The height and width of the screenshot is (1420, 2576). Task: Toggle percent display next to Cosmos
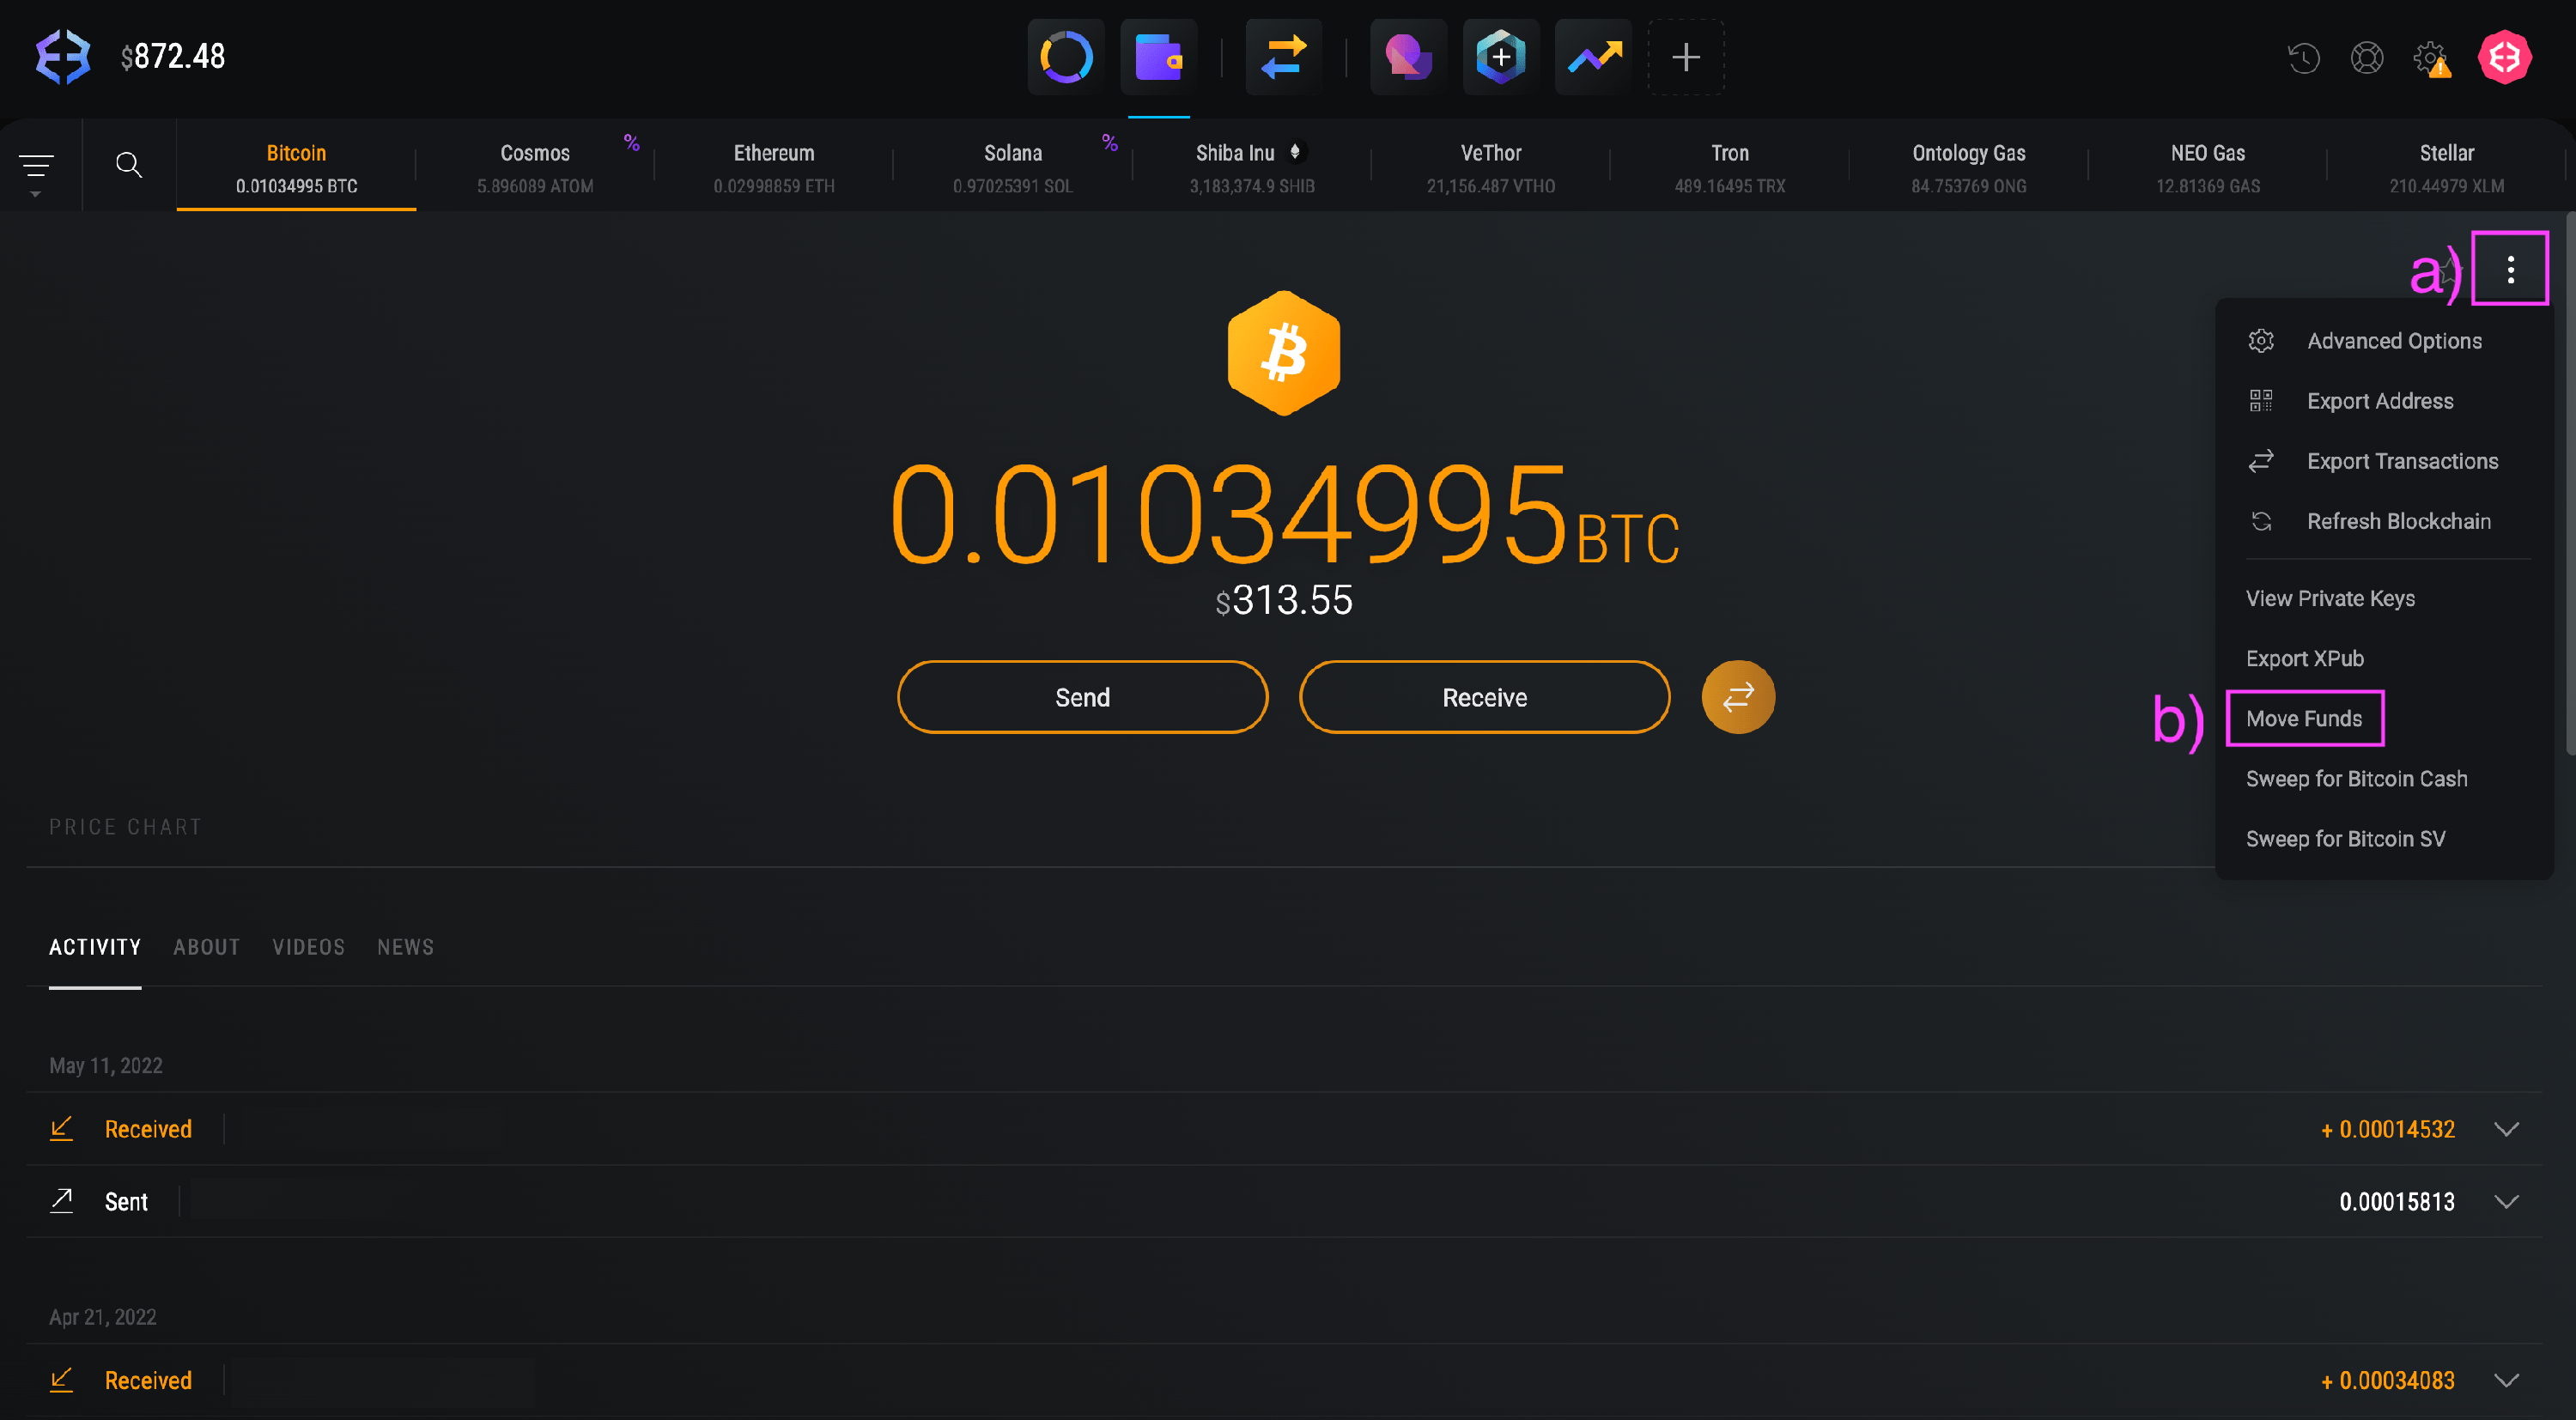pyautogui.click(x=631, y=143)
